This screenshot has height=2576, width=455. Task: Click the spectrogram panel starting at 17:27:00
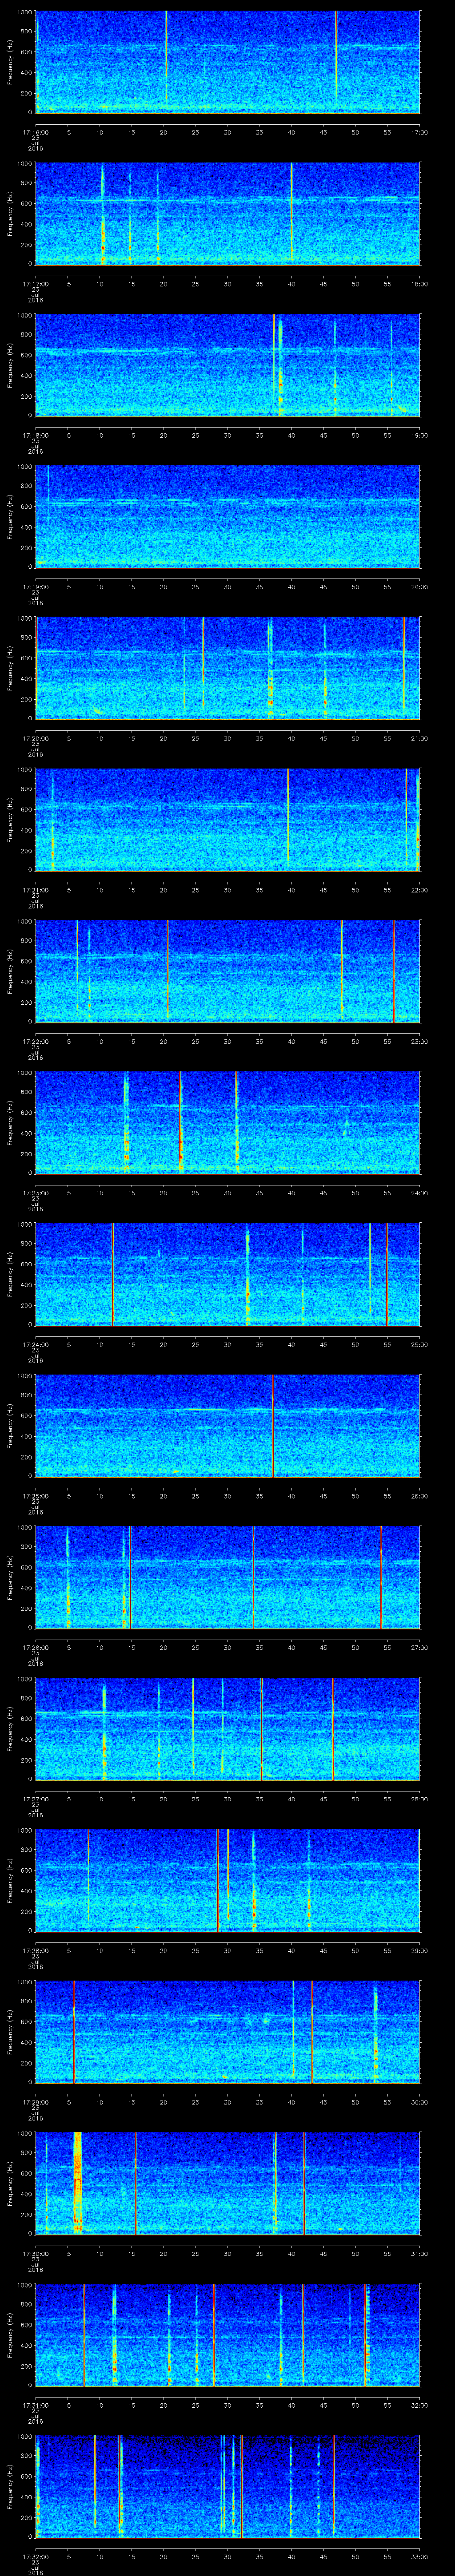coord(227,1729)
